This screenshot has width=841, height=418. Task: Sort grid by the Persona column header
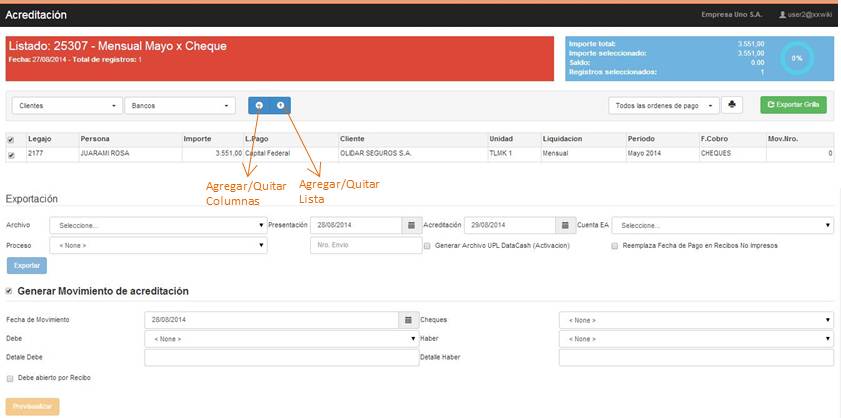pyautogui.click(x=95, y=139)
